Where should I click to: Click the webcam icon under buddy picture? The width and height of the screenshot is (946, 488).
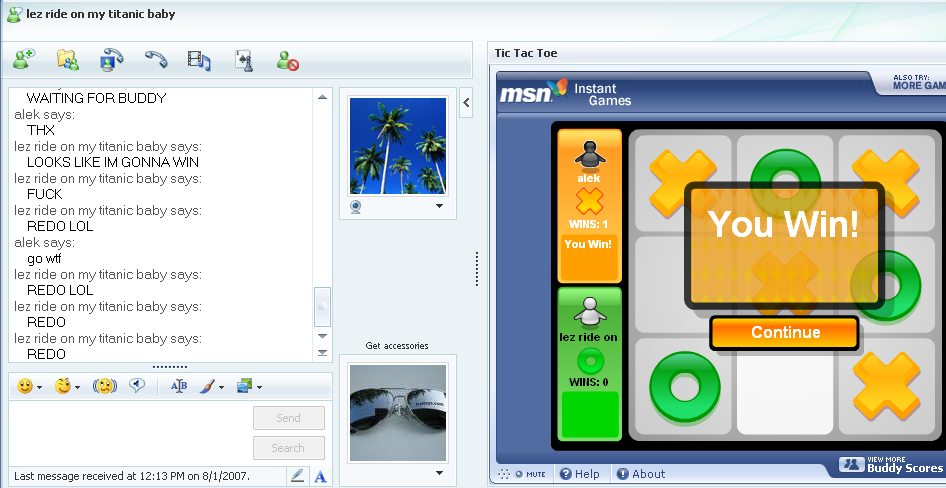[356, 207]
